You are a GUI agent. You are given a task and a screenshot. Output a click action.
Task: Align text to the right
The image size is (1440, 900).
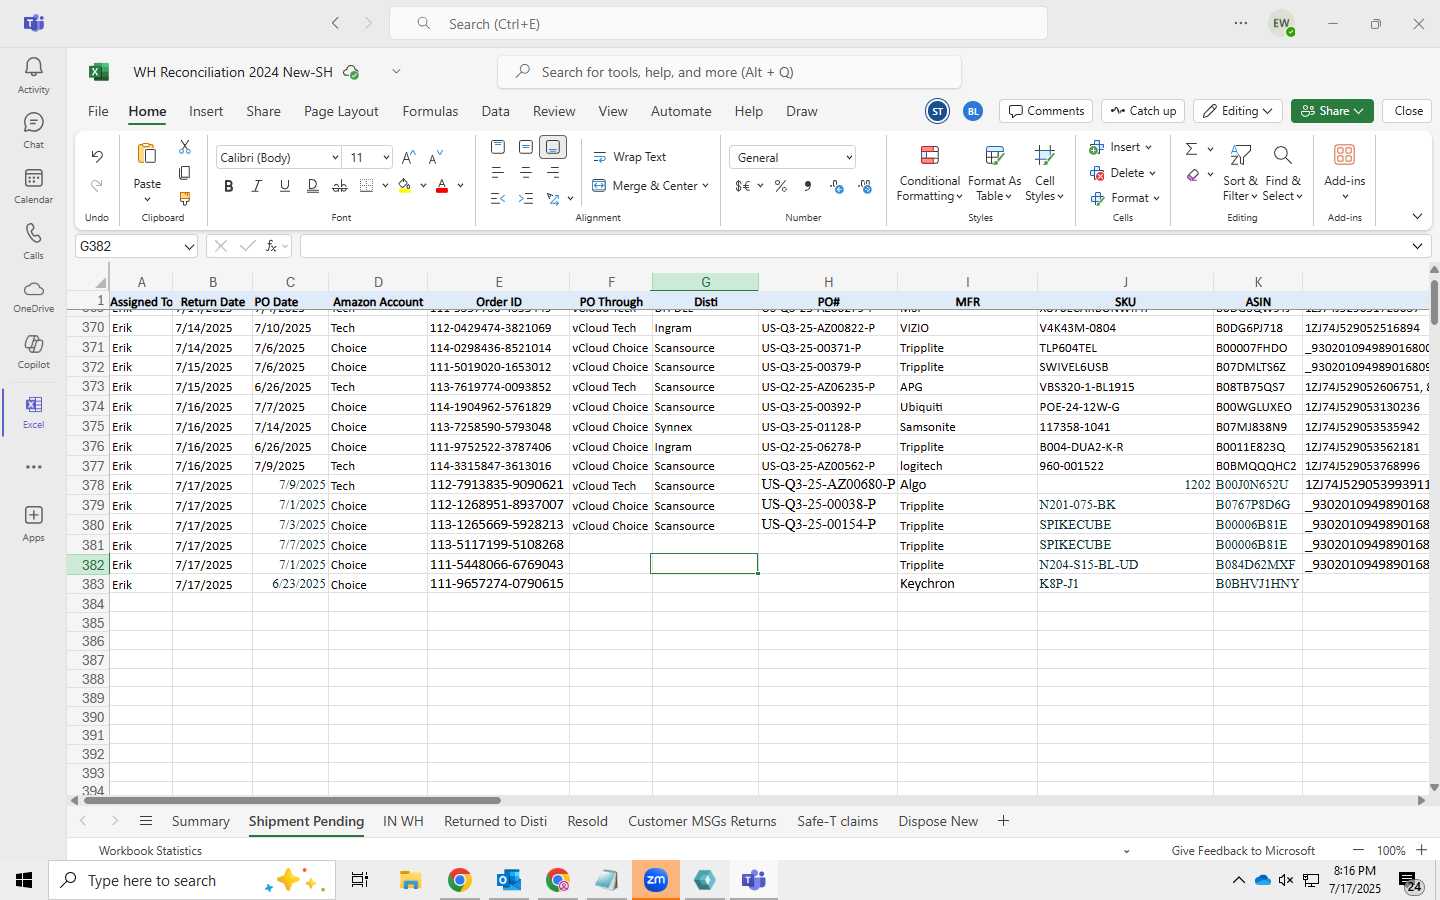coord(553,172)
